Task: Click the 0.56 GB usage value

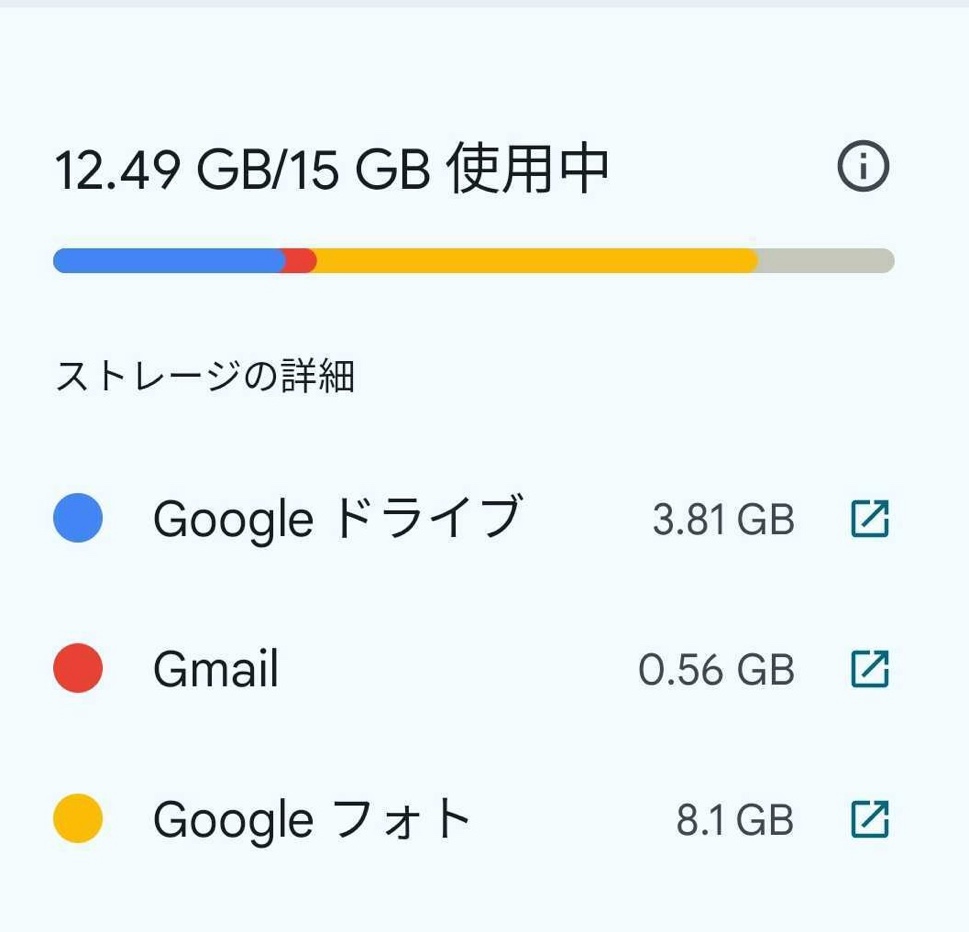Action: click(716, 670)
